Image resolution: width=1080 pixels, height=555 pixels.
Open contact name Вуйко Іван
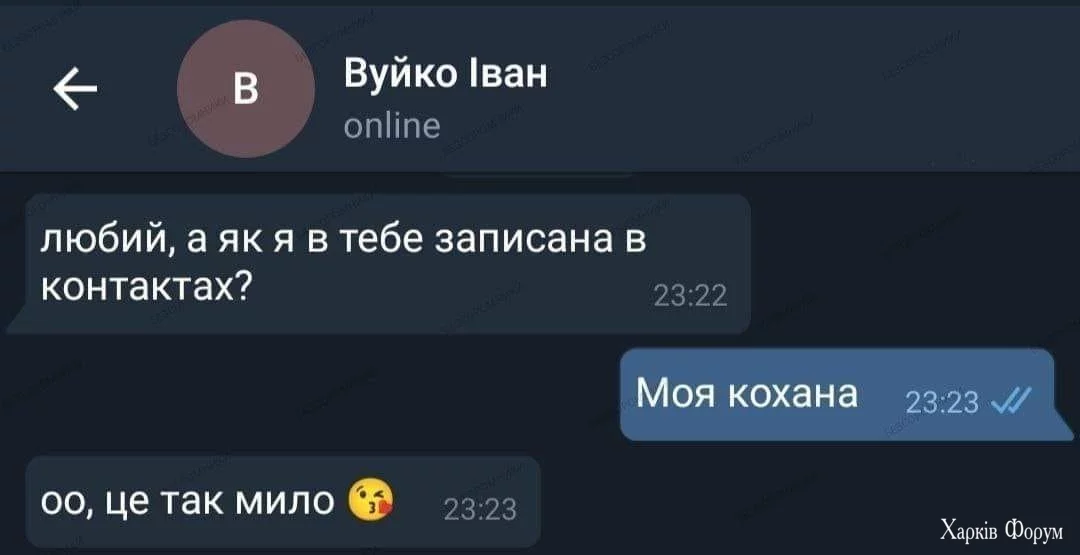point(445,75)
